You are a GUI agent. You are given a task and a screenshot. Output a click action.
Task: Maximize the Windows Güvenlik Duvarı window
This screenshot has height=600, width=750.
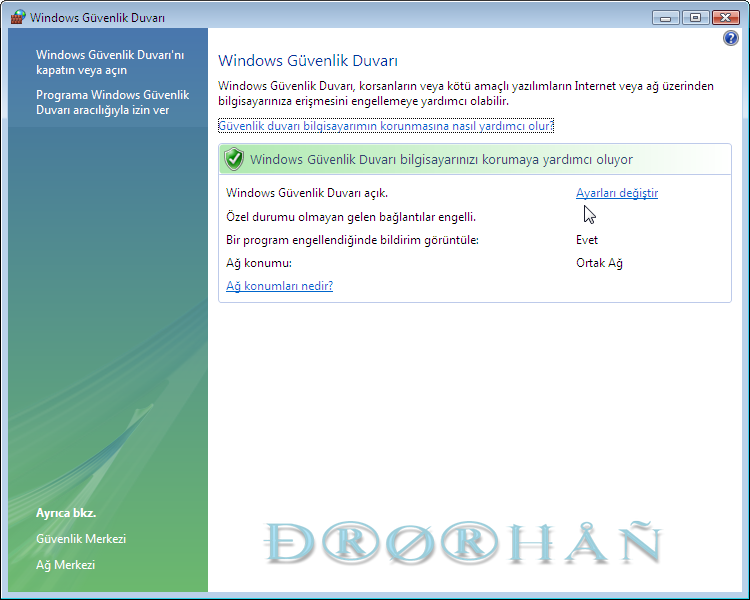tap(695, 18)
